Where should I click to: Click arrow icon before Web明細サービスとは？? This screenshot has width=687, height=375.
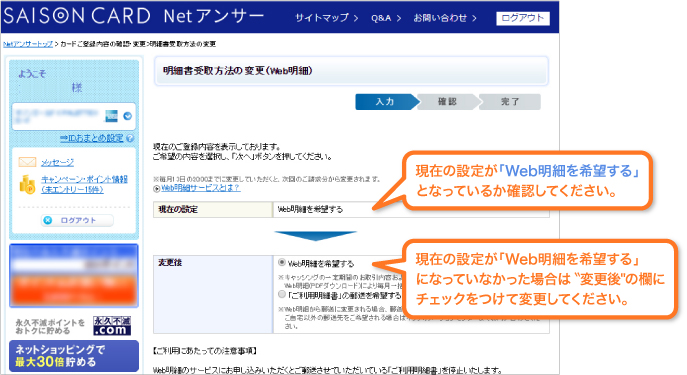click(x=156, y=189)
